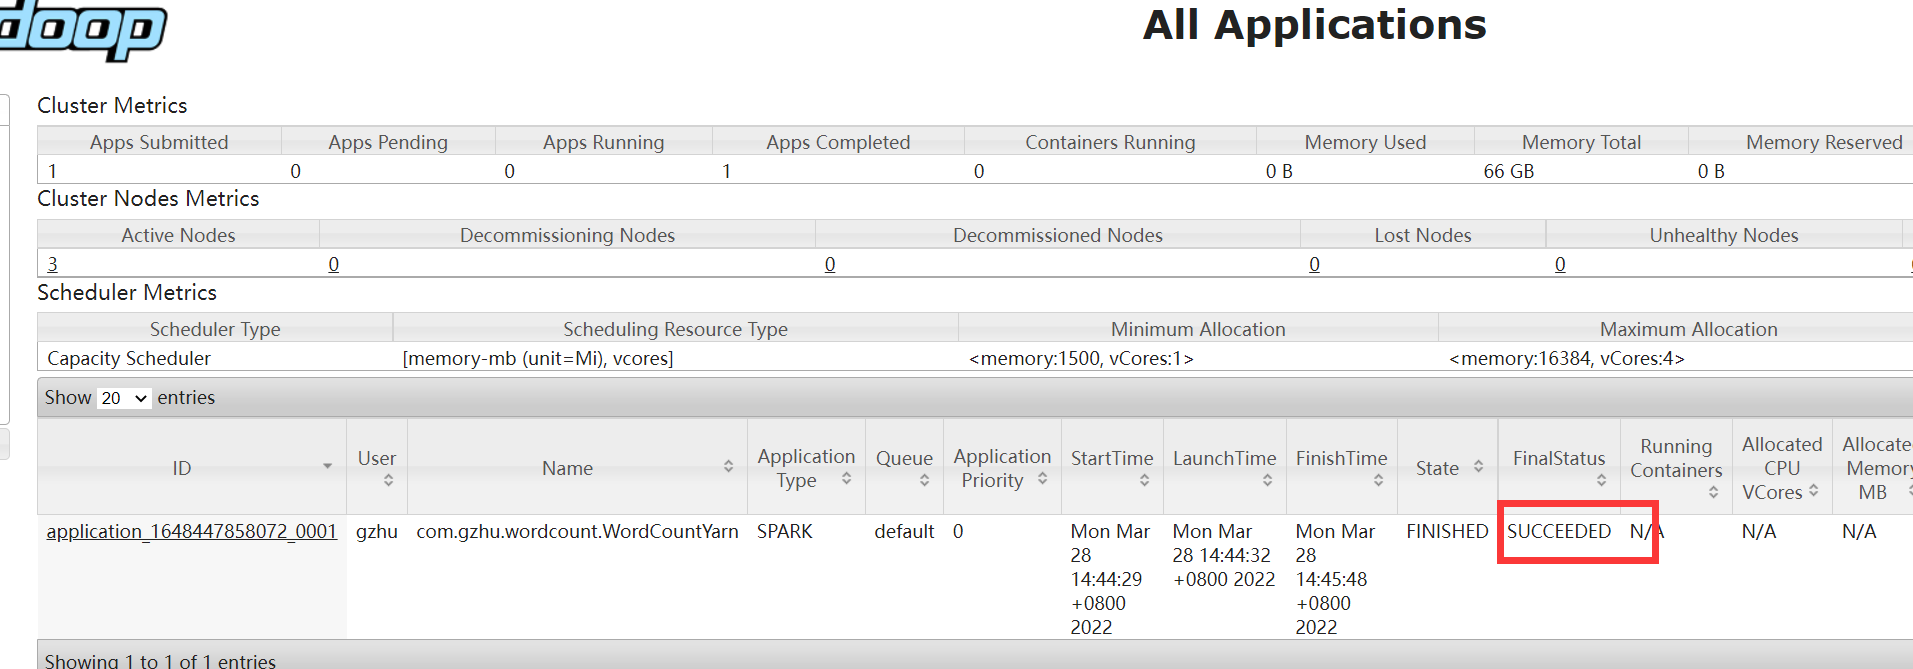Open the Decommissioned Nodes count link

(830, 264)
